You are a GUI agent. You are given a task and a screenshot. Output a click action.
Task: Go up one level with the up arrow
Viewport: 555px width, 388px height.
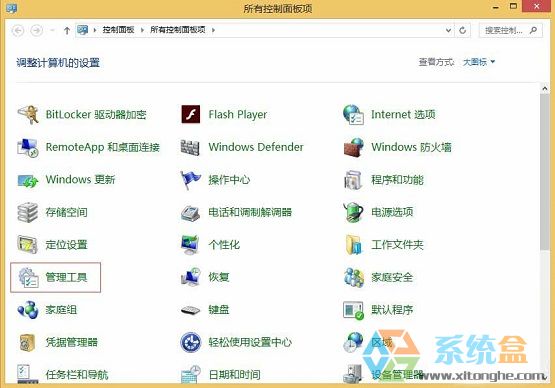pyautogui.click(x=67, y=30)
